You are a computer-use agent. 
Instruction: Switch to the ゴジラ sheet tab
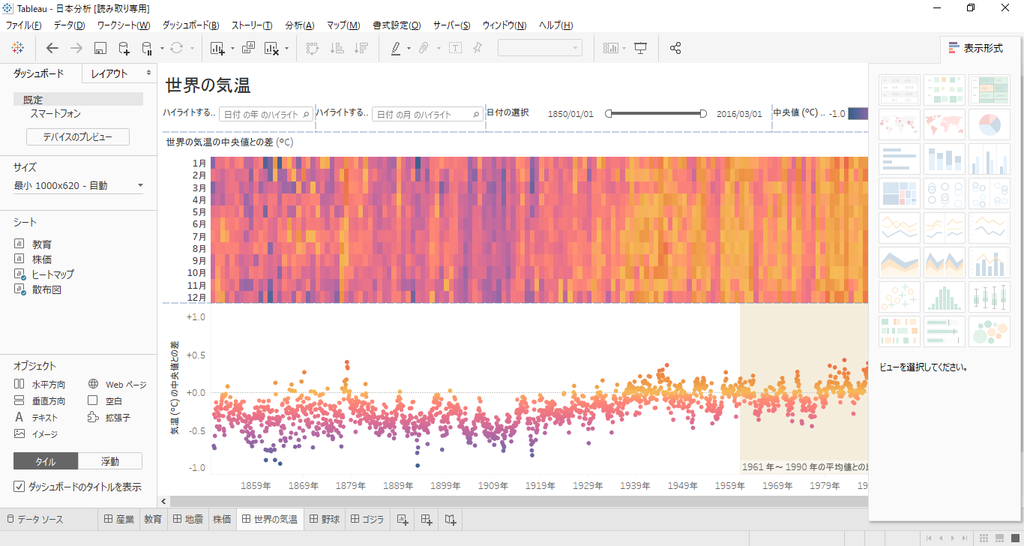[368, 520]
